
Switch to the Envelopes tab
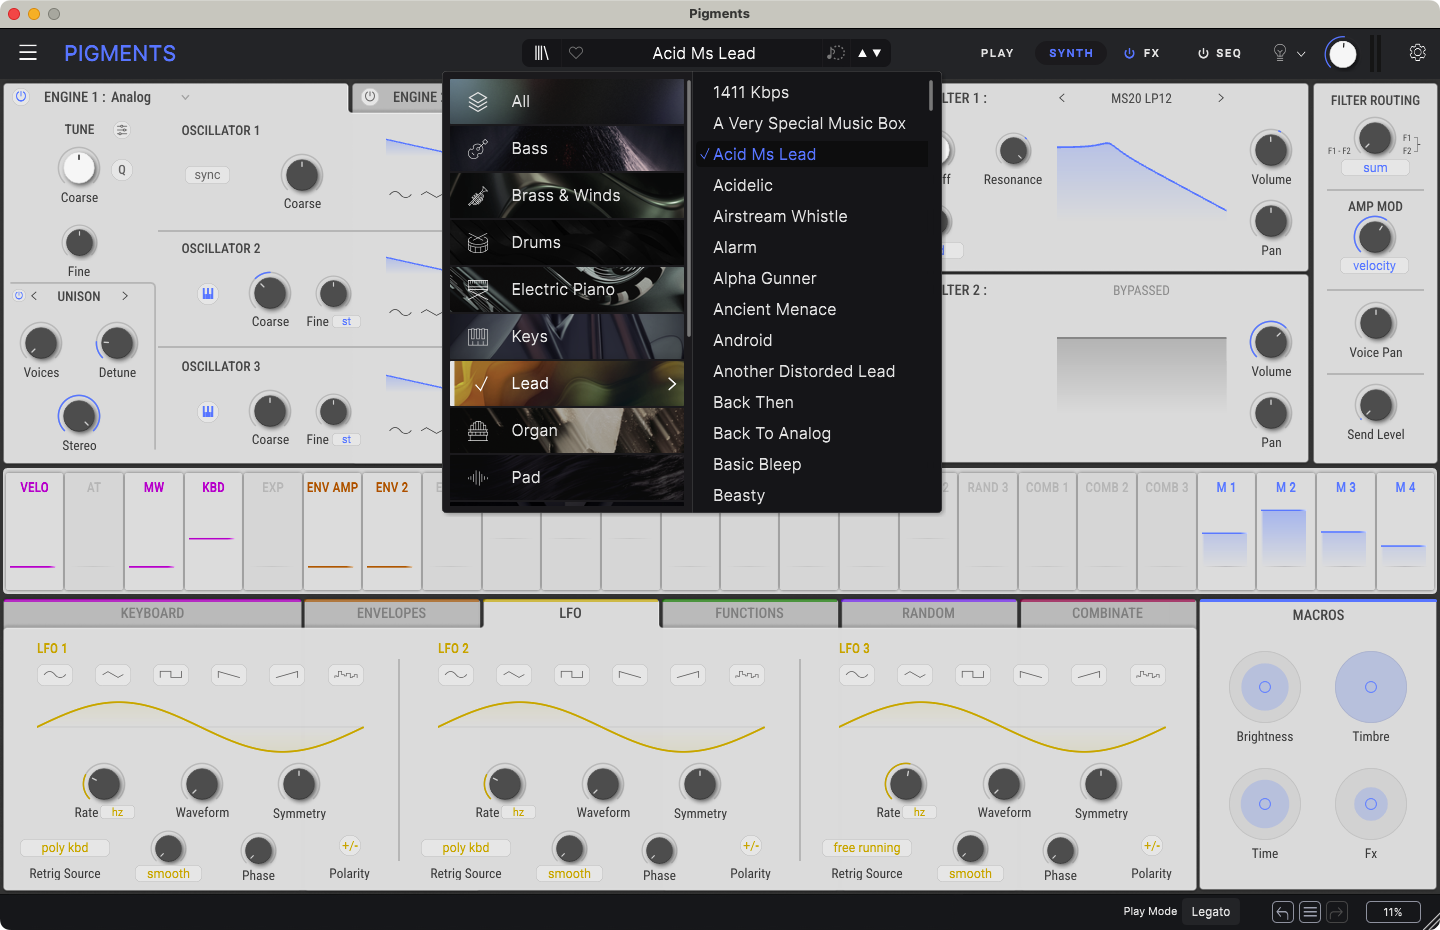[391, 613]
